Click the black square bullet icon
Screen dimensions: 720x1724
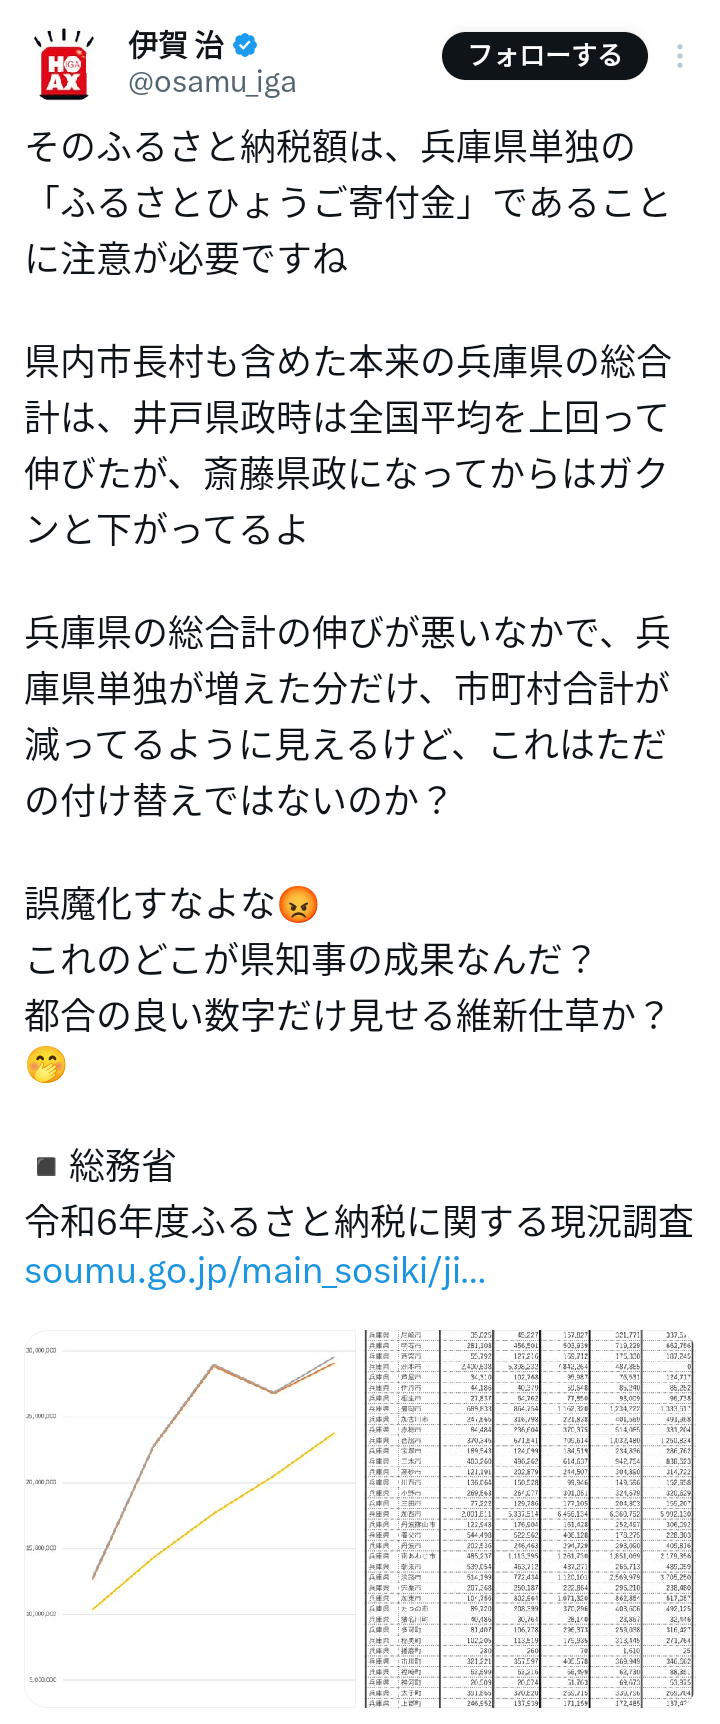[x=46, y=1166]
